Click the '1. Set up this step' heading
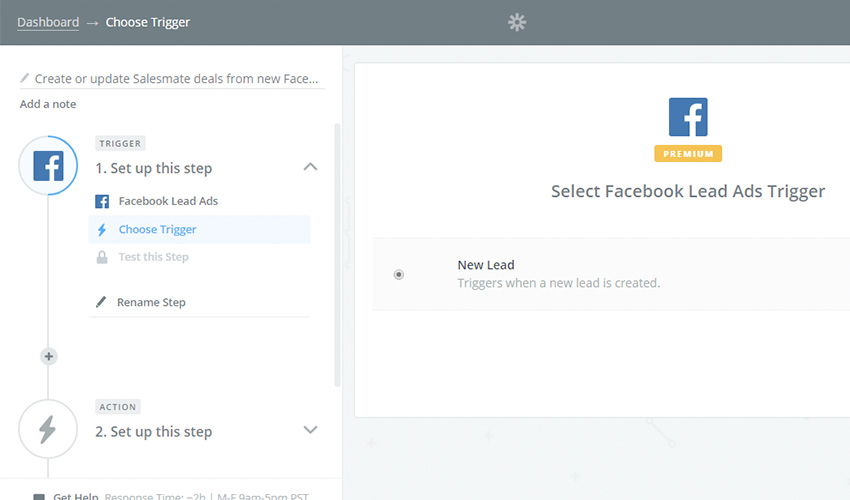850x500 pixels. coord(153,168)
